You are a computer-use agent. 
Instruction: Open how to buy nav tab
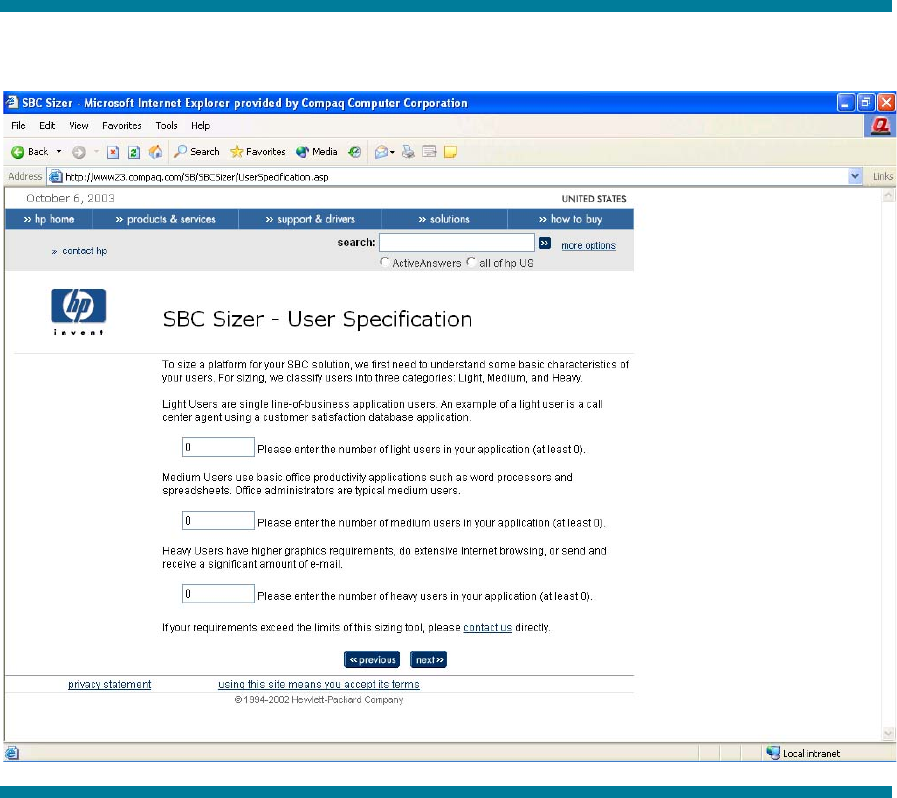[570, 219]
